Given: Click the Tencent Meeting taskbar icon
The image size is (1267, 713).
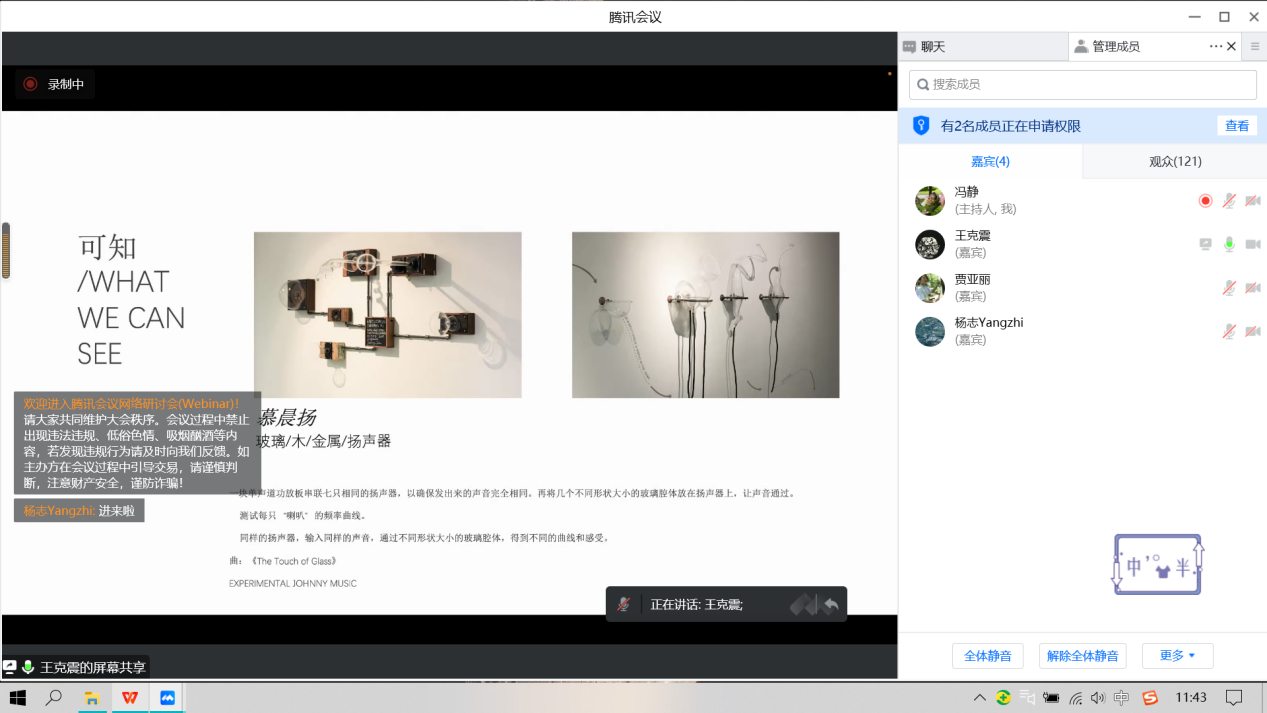Looking at the screenshot, I should (x=167, y=697).
